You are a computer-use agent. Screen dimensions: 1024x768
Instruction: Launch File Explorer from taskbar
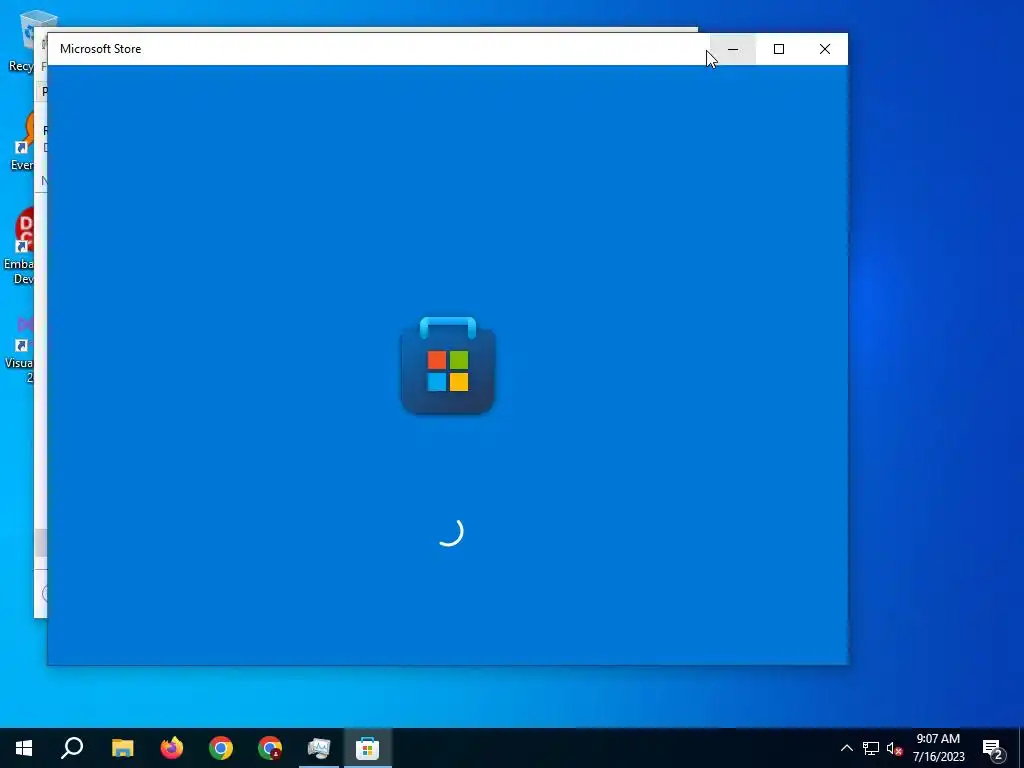pyautogui.click(x=122, y=748)
